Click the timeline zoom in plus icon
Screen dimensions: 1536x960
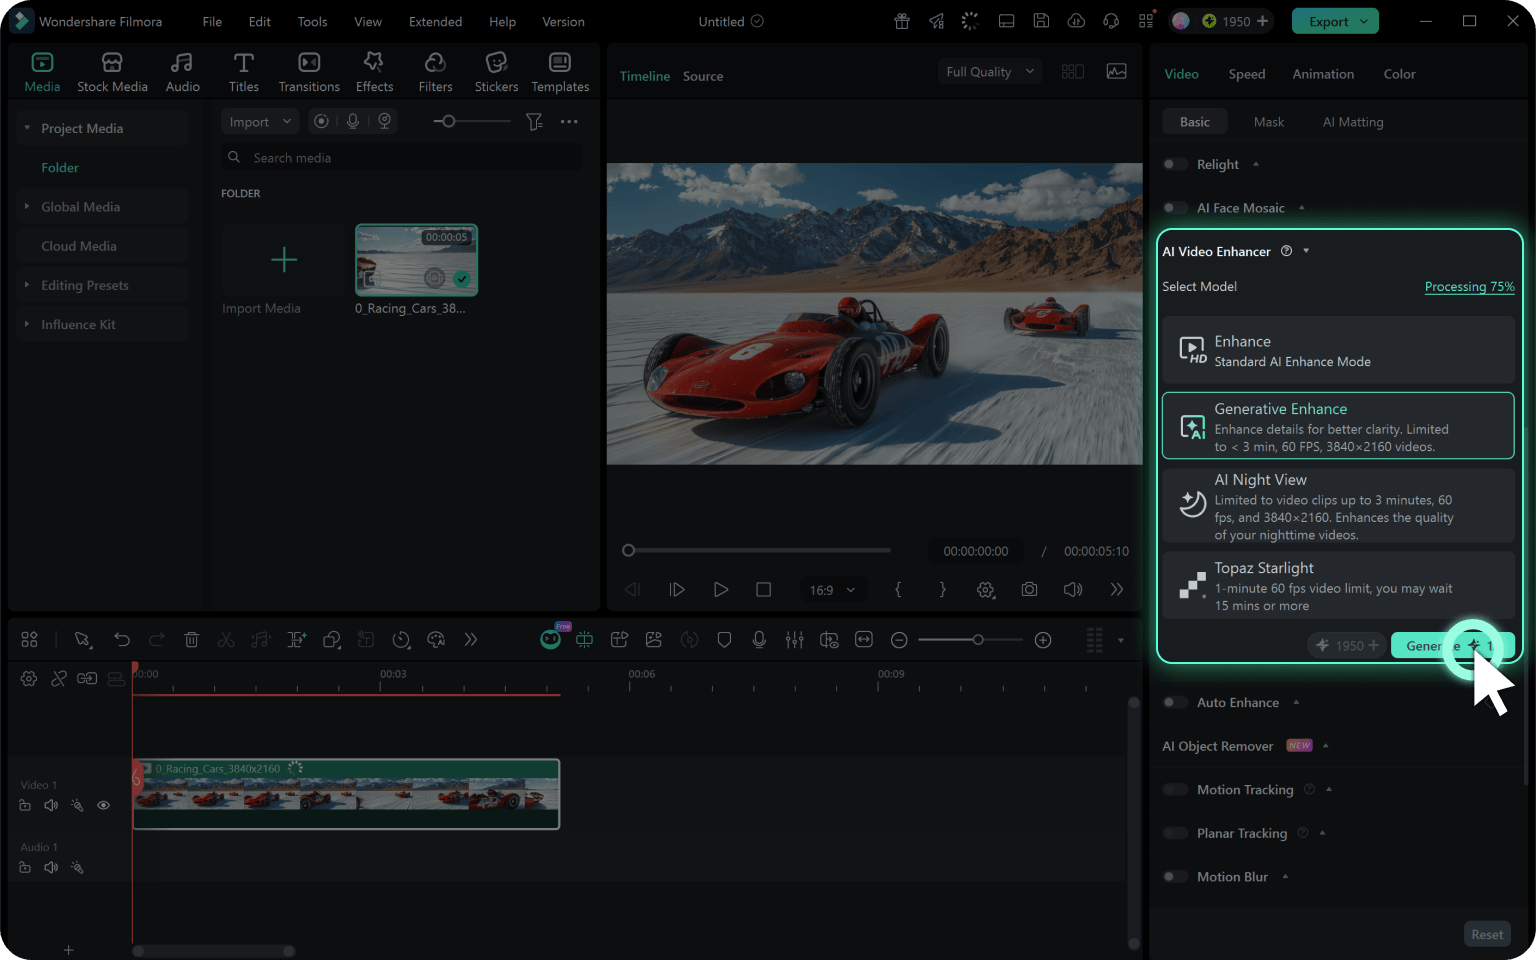point(1043,640)
